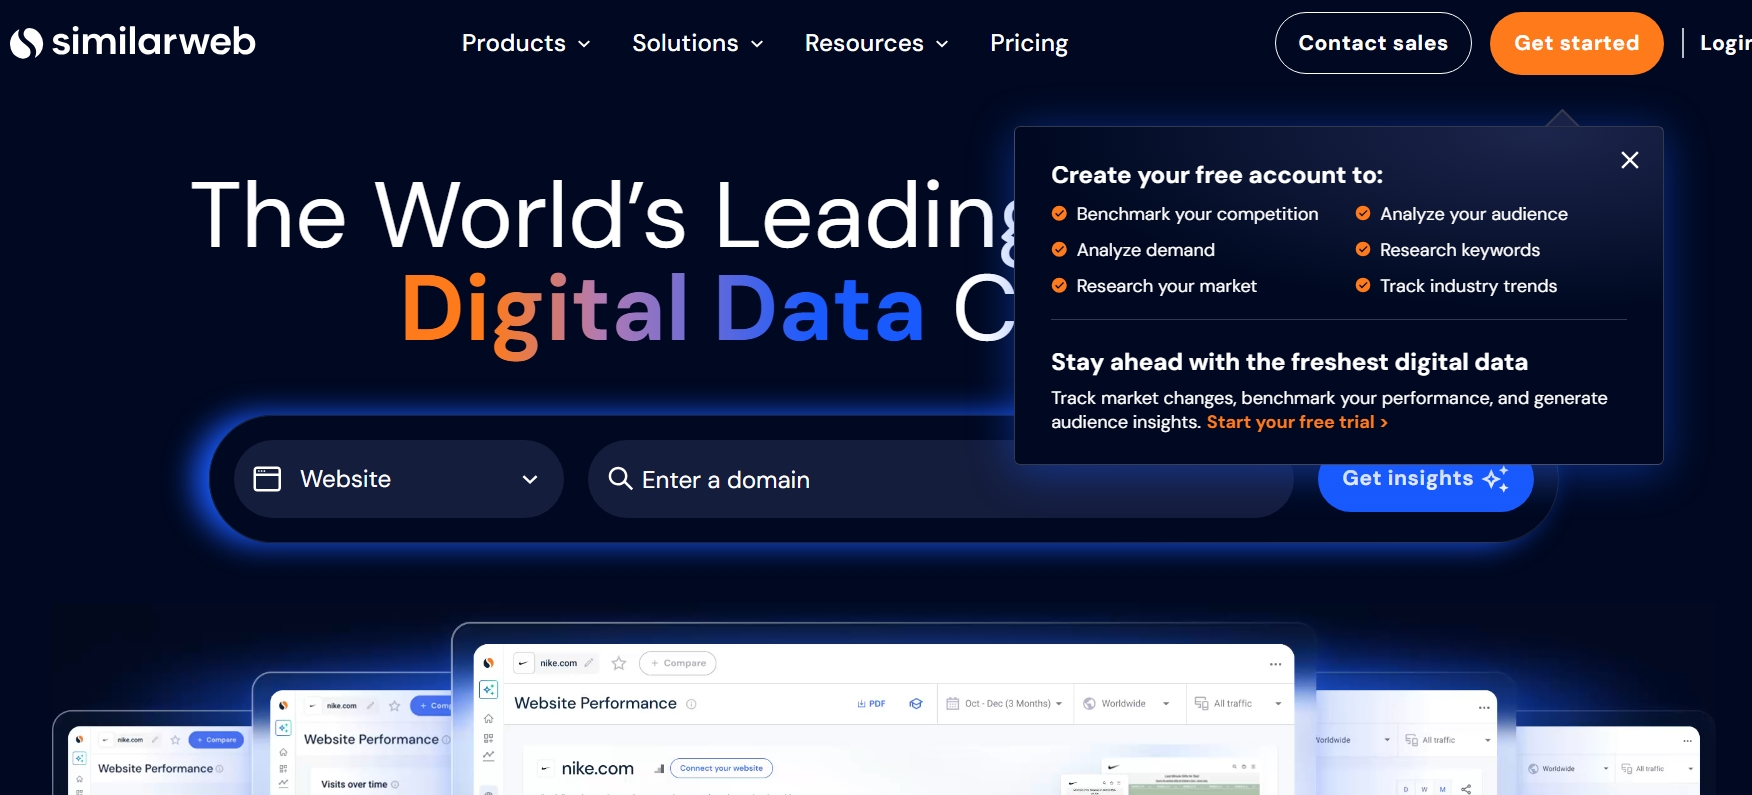Follow the Start your free trial link

(1297, 422)
